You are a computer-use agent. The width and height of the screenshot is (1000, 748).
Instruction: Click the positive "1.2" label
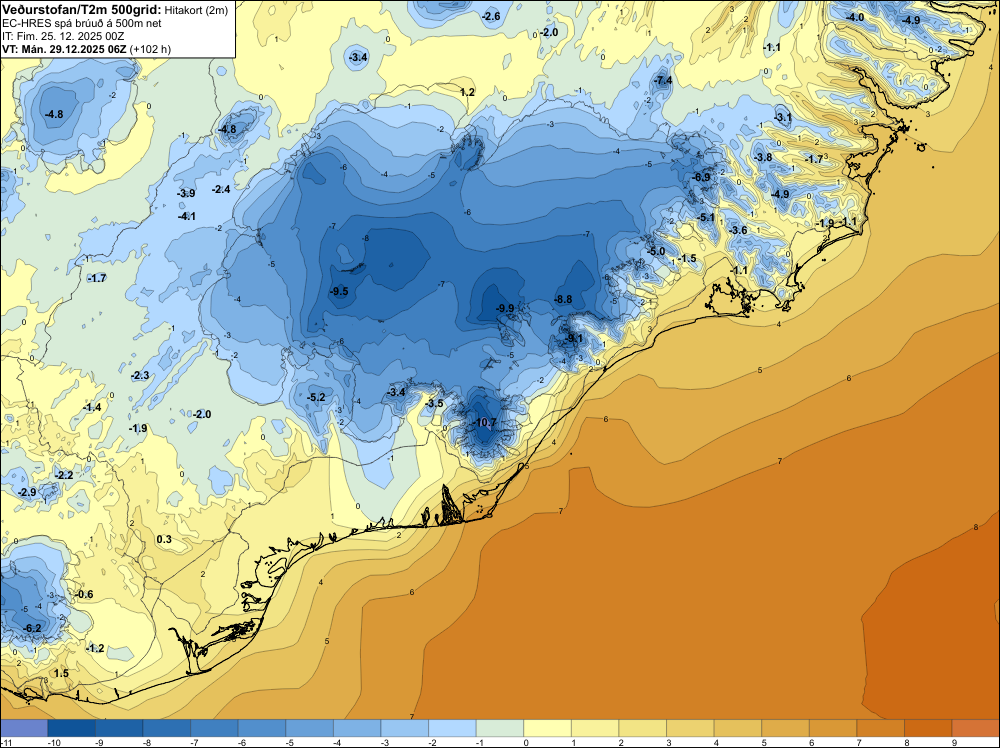467,92
